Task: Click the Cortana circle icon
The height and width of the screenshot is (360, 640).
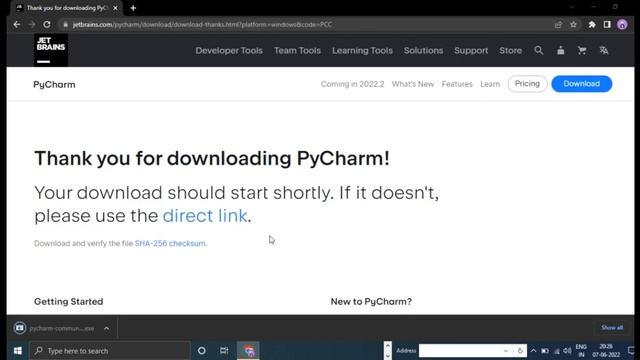Action: tap(202, 351)
